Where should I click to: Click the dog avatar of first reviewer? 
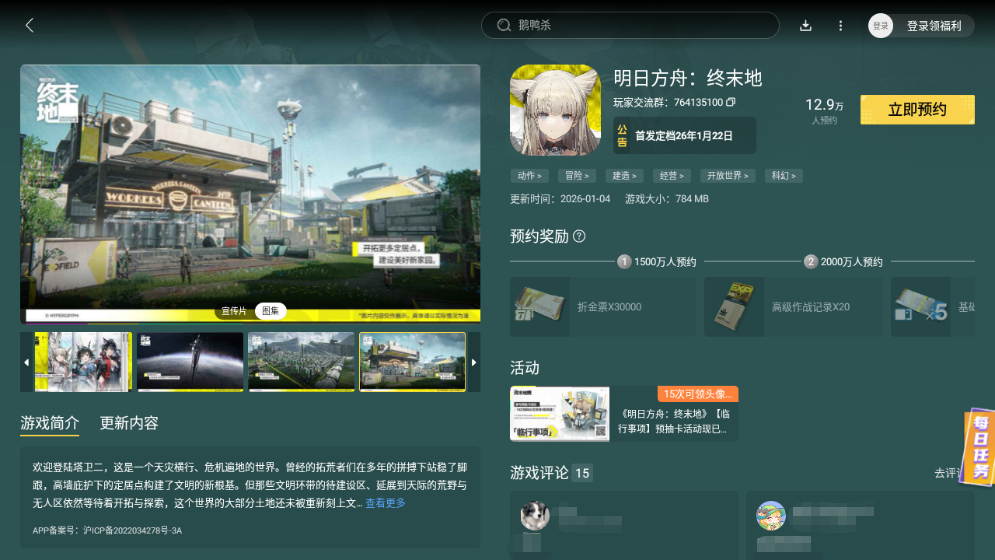535,515
